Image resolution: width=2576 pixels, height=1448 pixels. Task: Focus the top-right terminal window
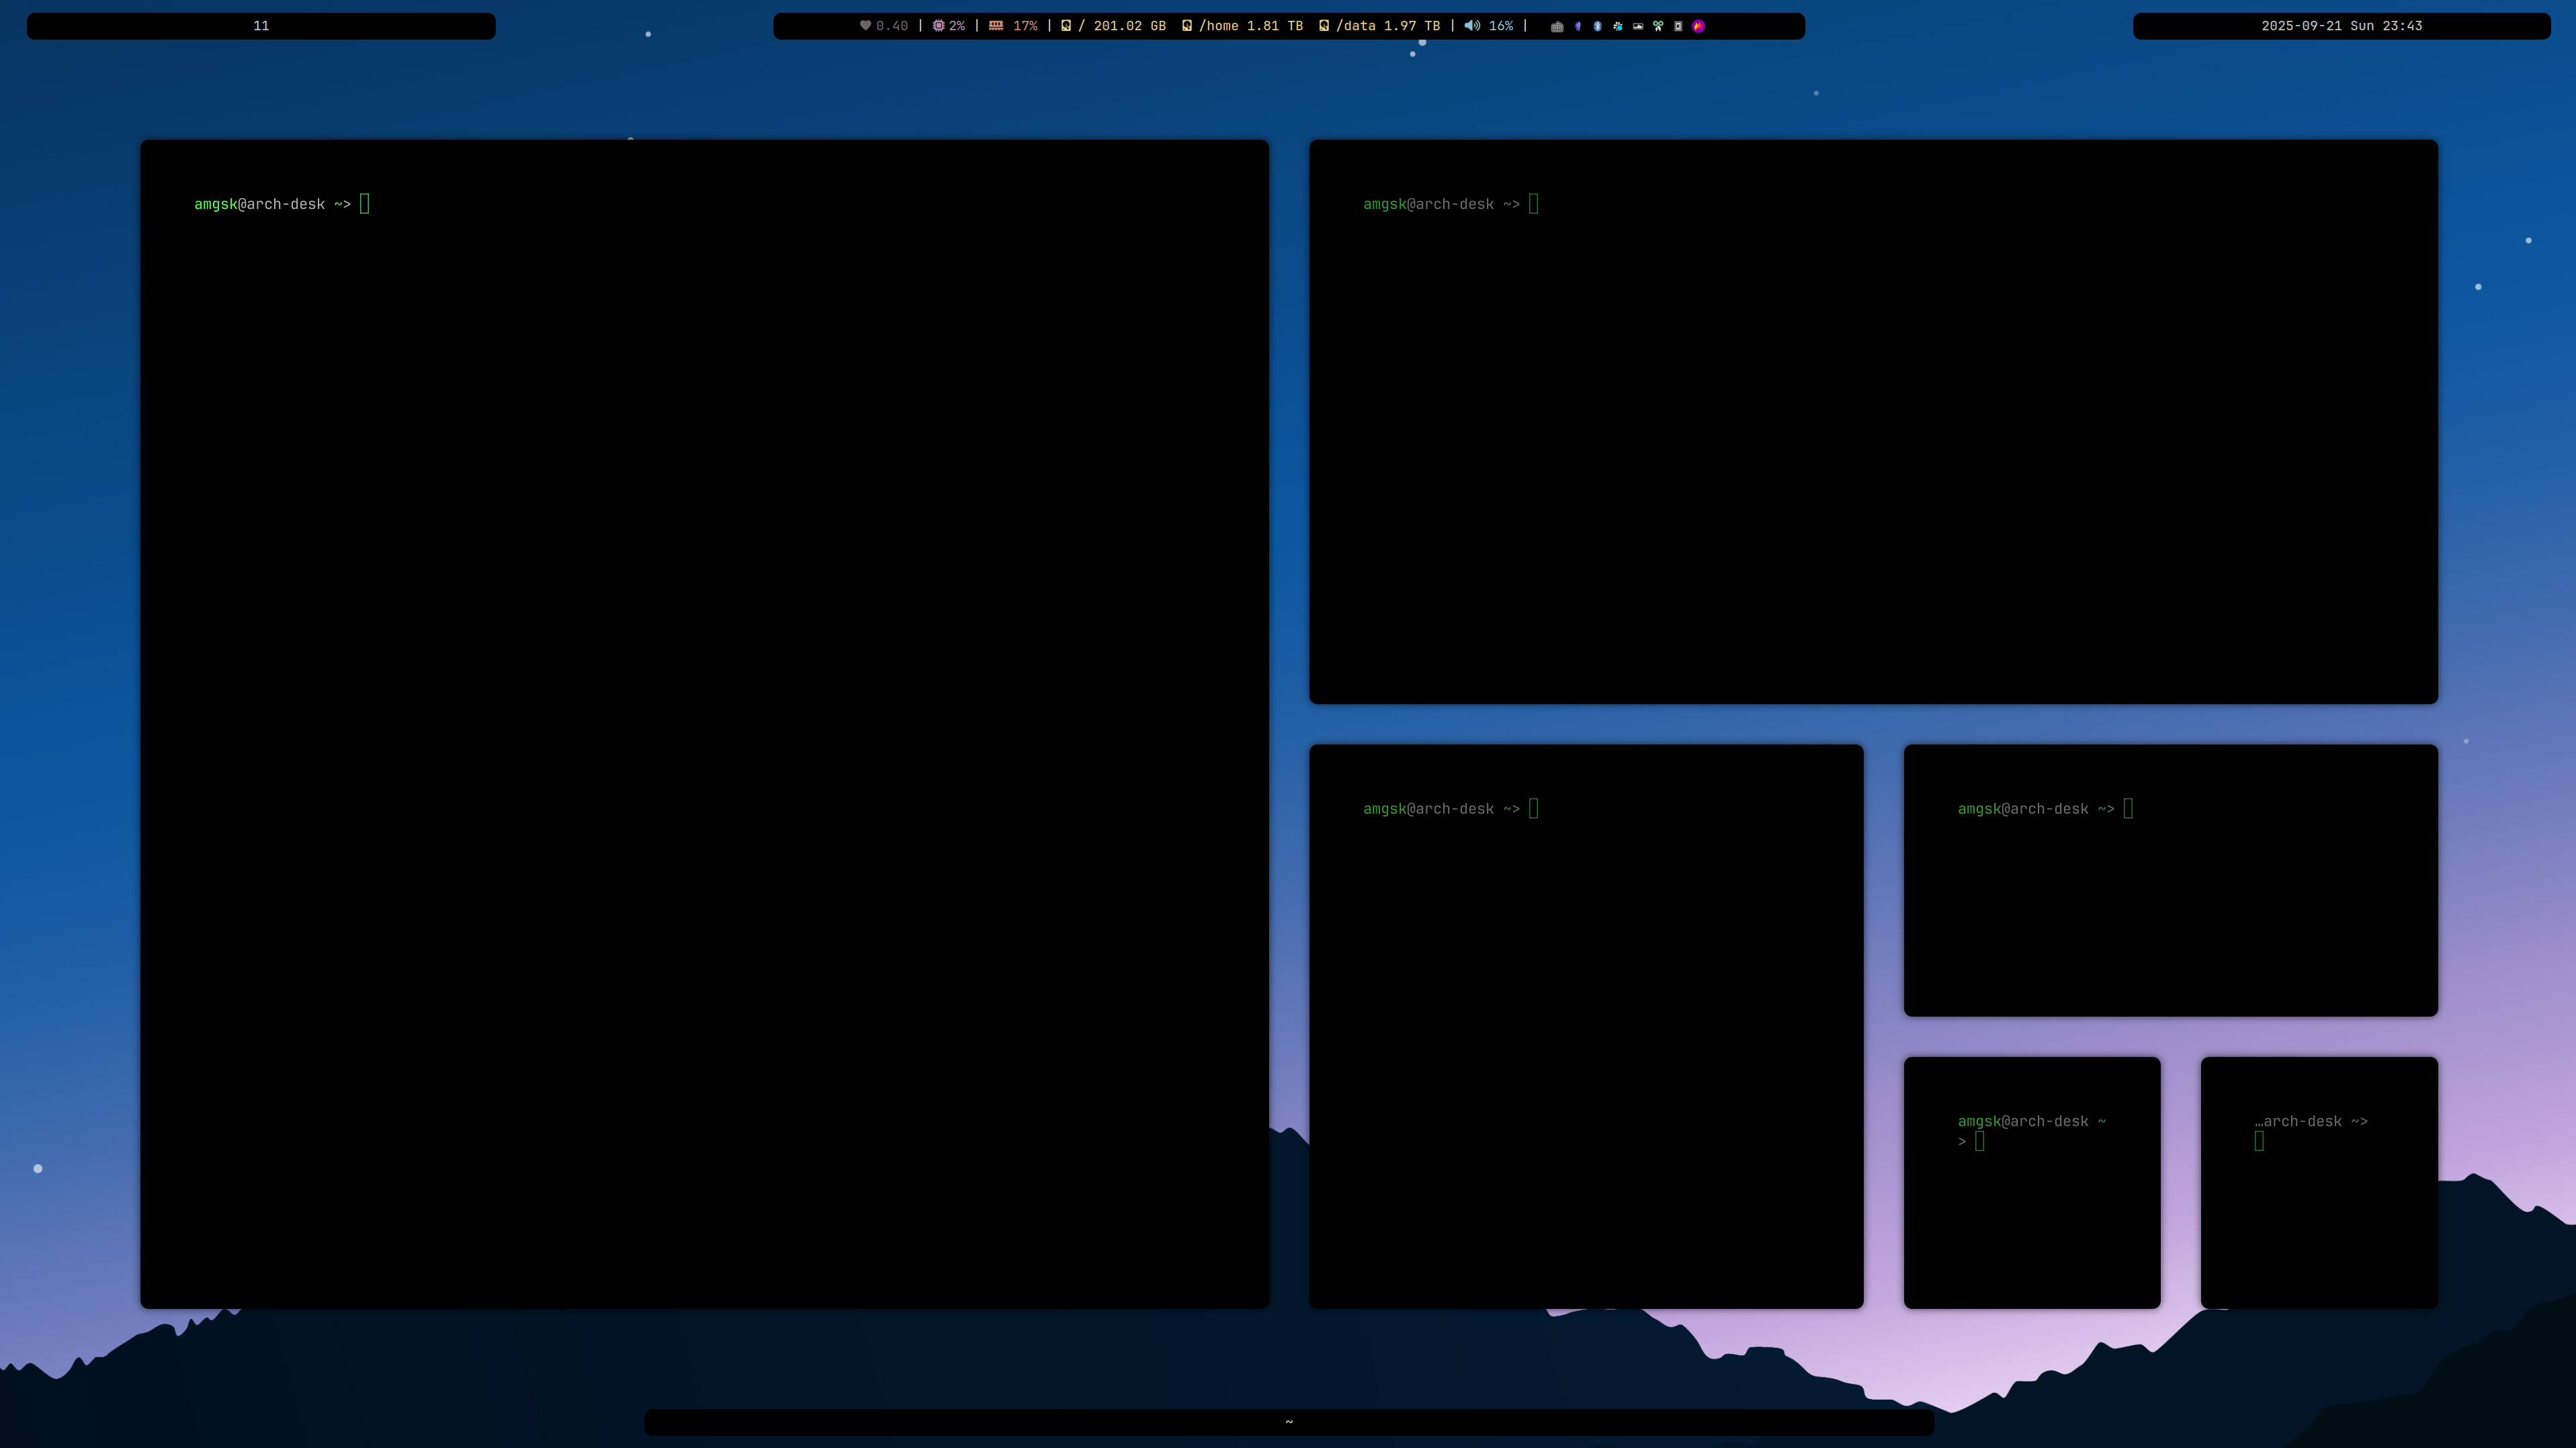[x=1873, y=422]
